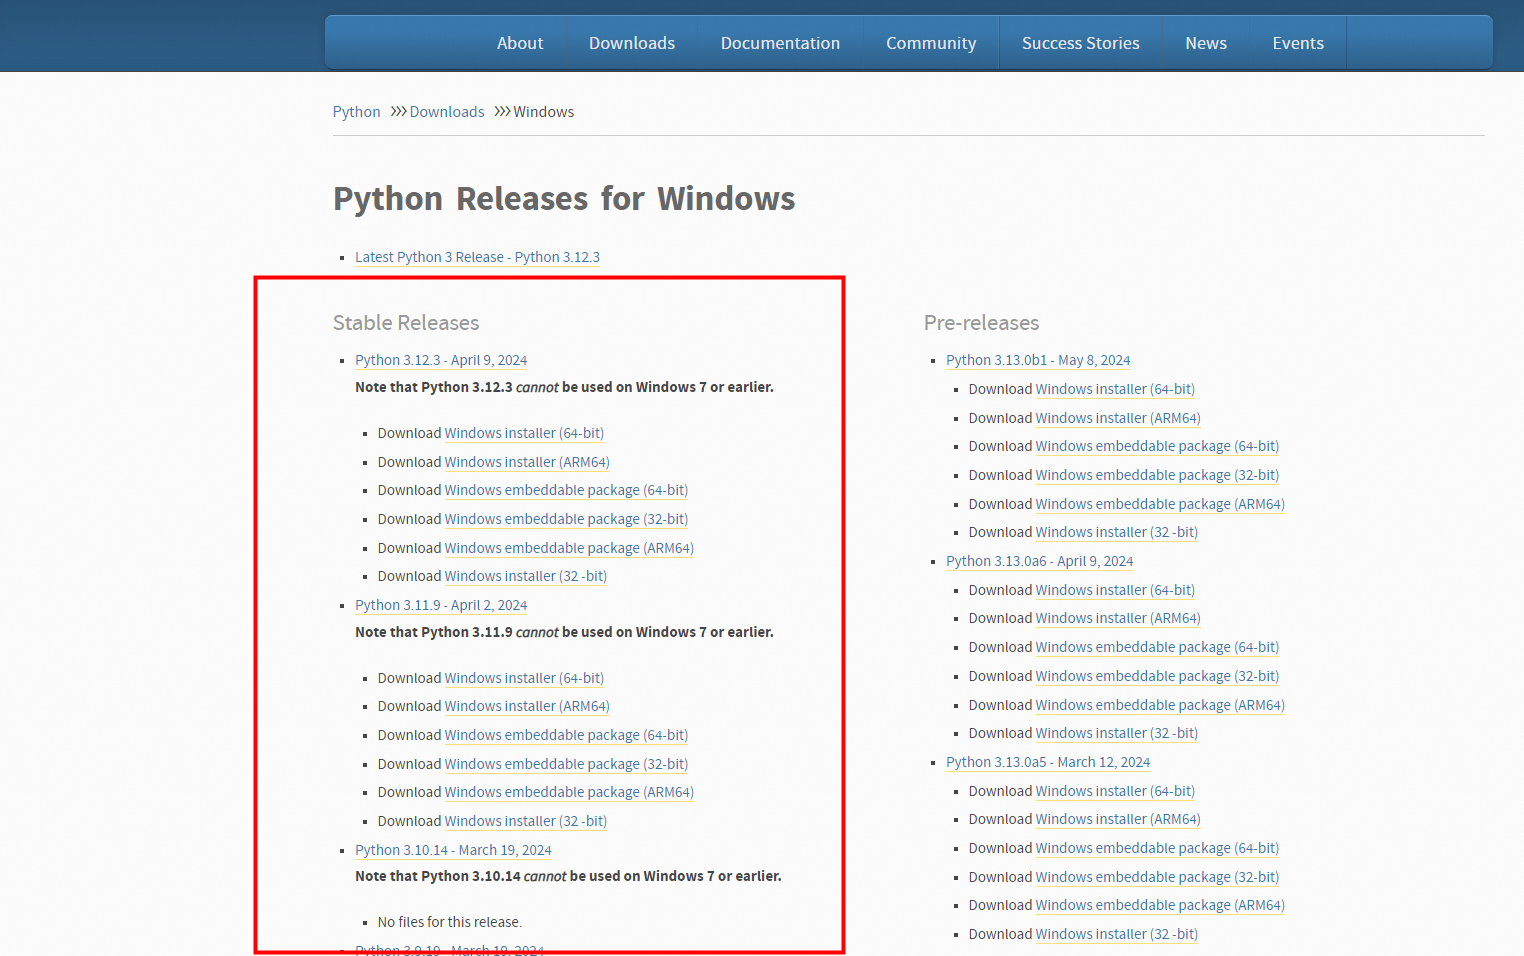The width and height of the screenshot is (1524, 956).
Task: Download Python 3.11.9 Windows installer (32-bit)
Action: coord(525,821)
